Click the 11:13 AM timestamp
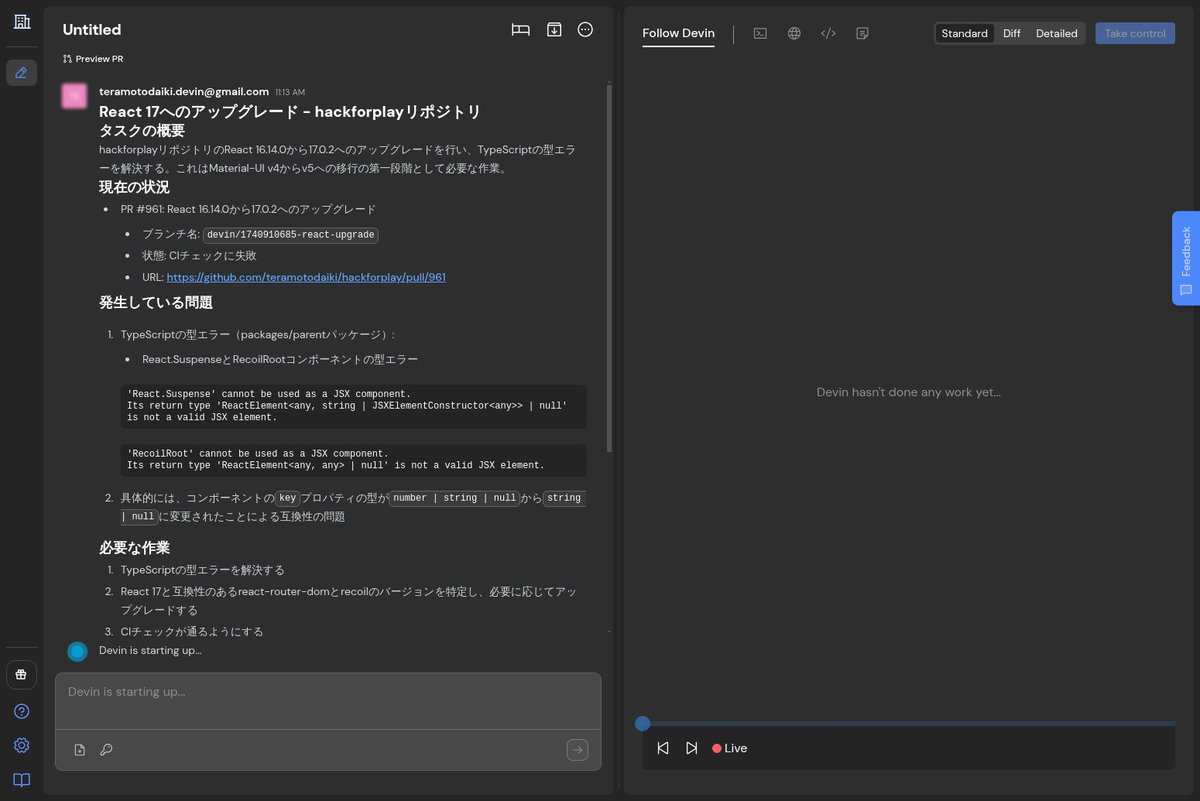The image size is (1200, 801). (x=290, y=92)
